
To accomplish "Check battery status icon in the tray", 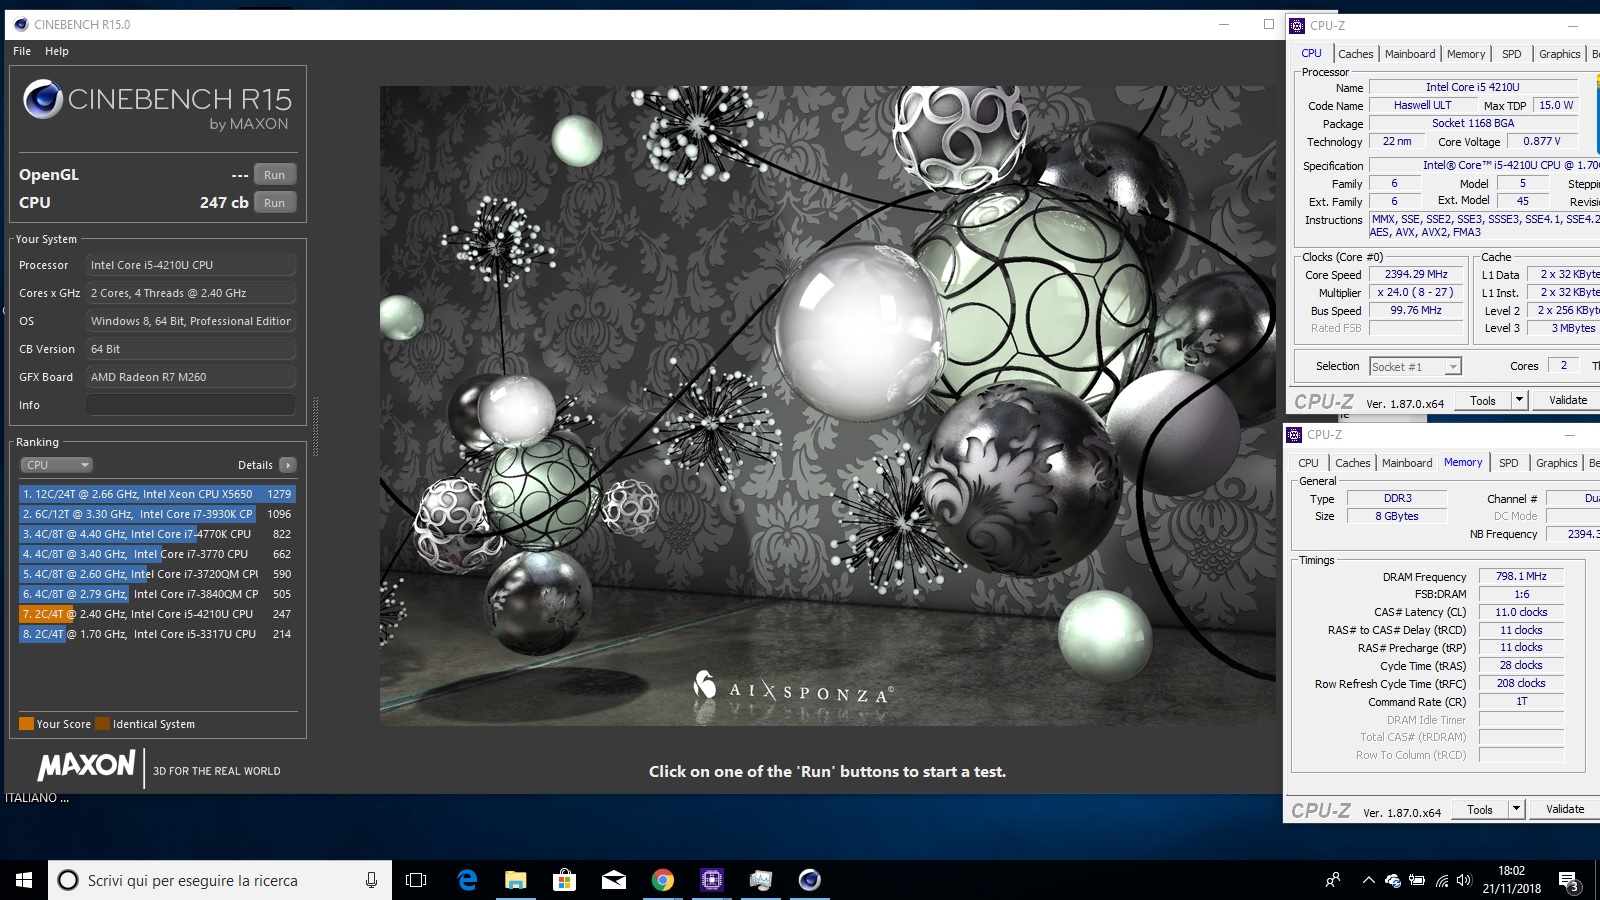I will tap(1417, 880).
